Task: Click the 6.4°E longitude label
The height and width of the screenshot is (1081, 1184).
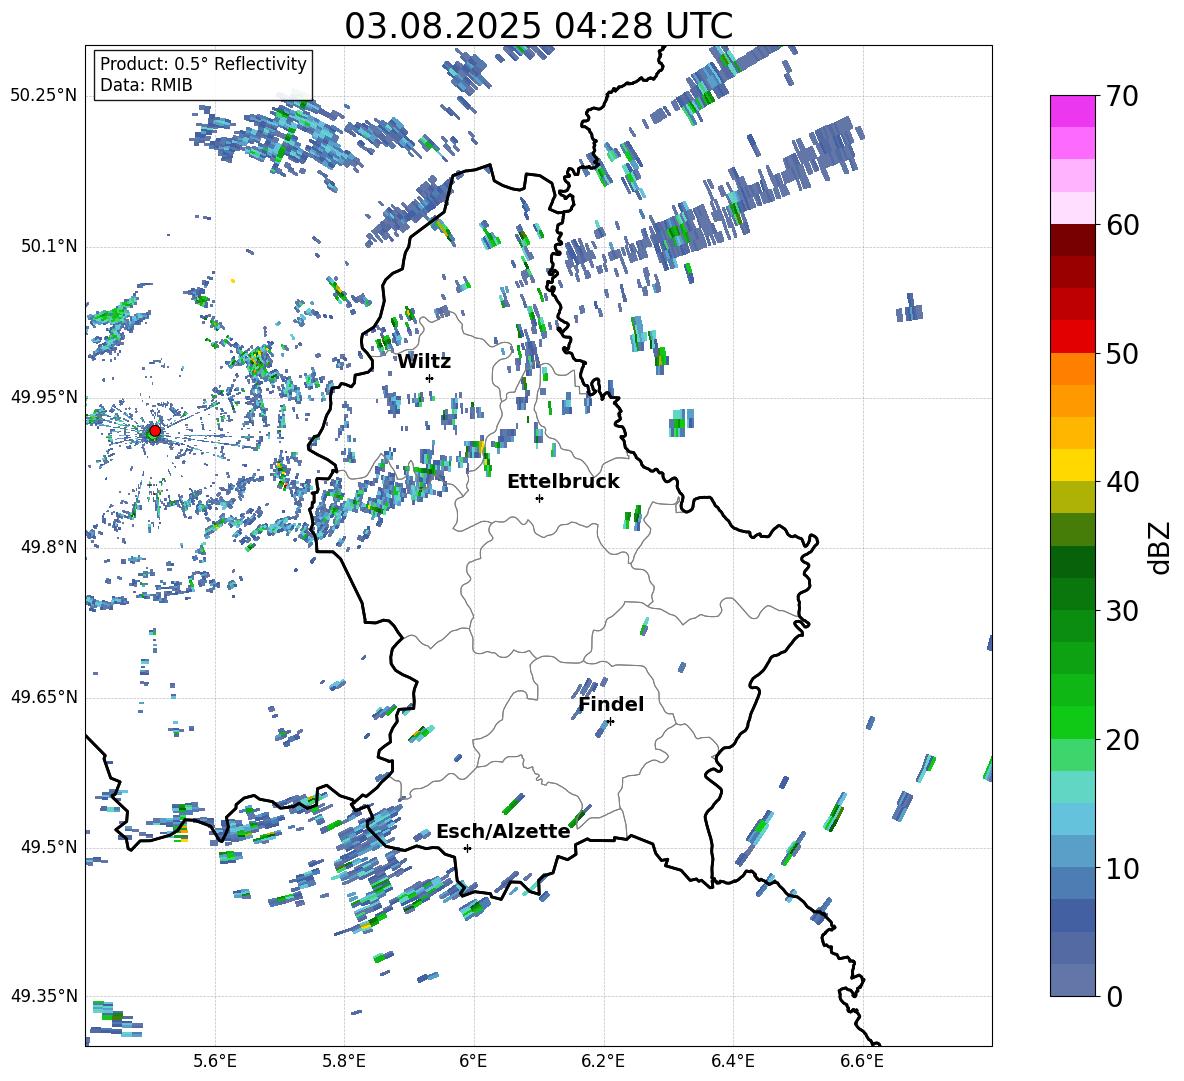Action: (733, 1061)
